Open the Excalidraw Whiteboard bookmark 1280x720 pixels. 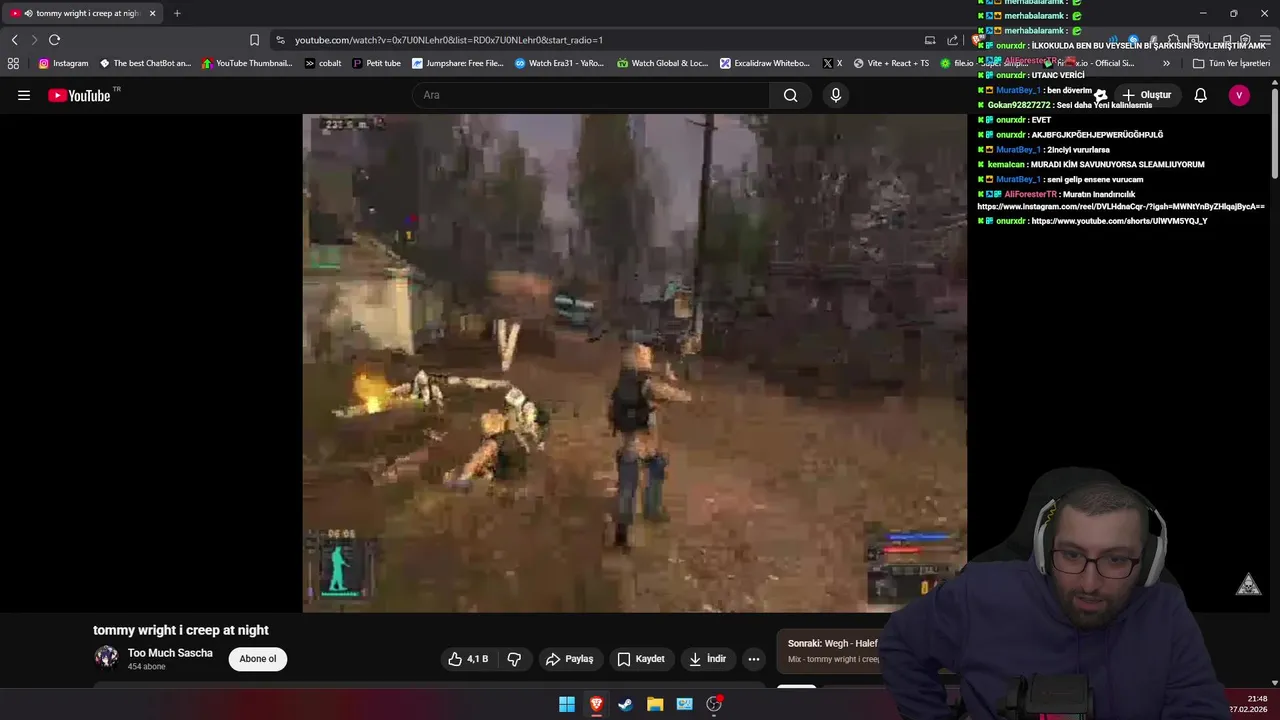click(x=765, y=63)
